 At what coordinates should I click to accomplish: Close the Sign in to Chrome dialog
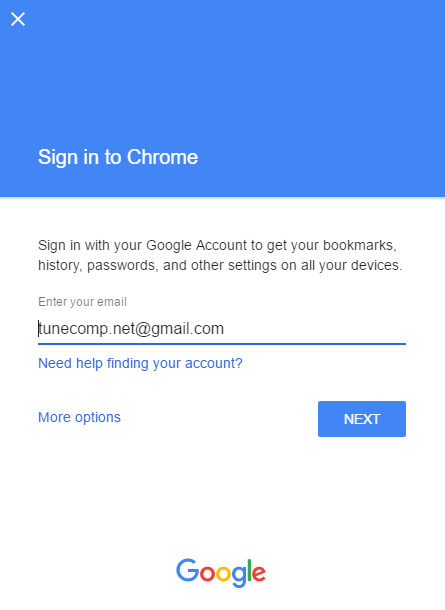[18, 19]
